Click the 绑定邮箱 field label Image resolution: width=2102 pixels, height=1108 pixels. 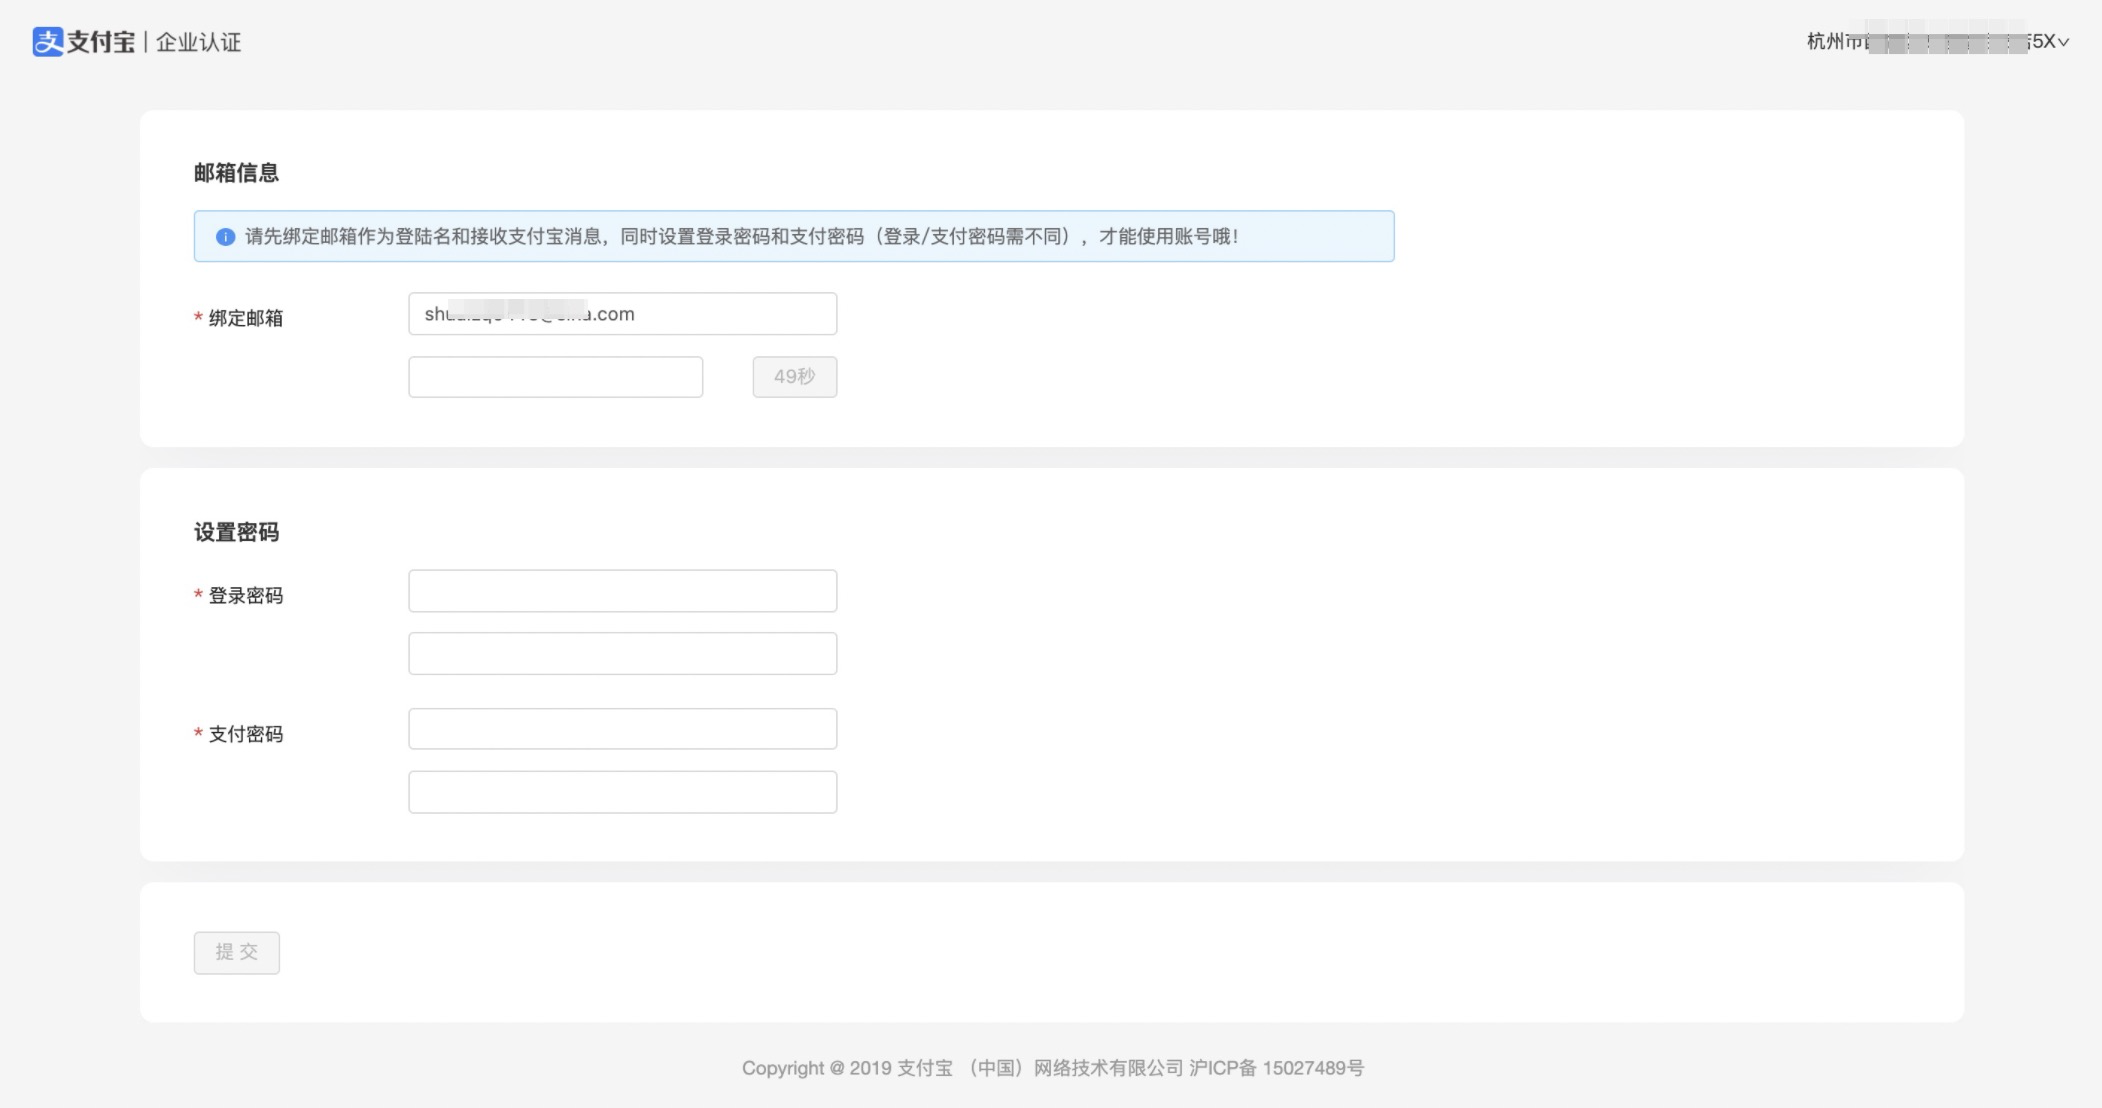pos(245,318)
